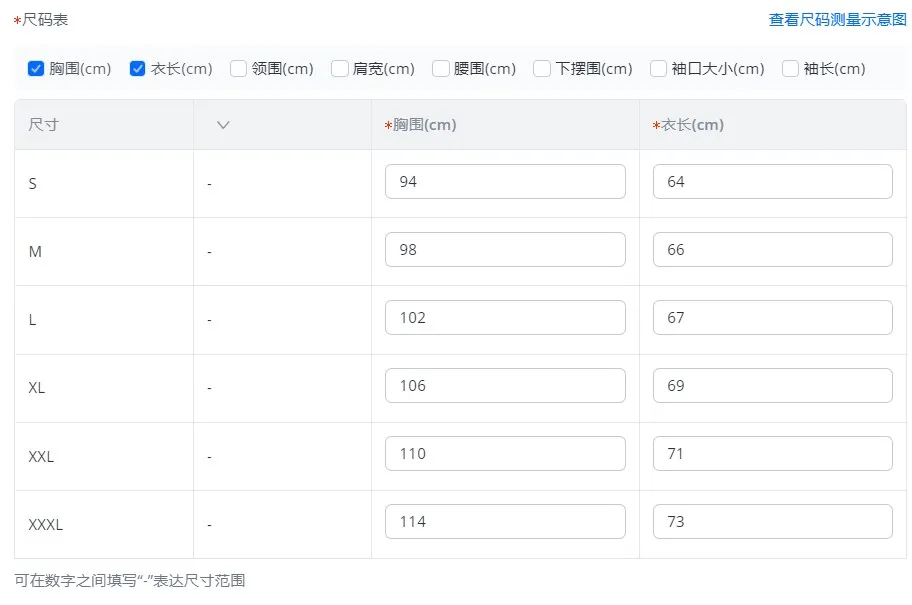Screen dimensions: 912x605
Task: Focus the 胸围 field for size M
Action: [505, 250]
